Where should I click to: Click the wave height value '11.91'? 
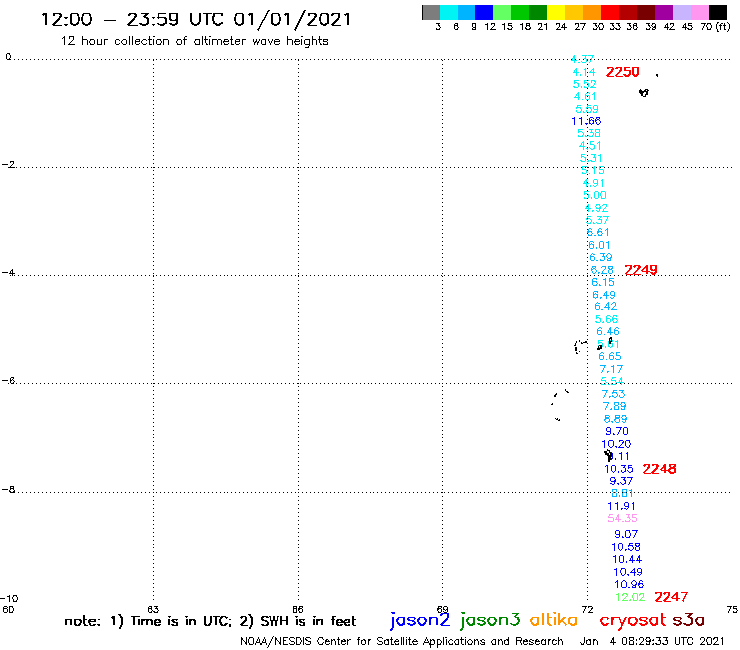click(x=621, y=506)
